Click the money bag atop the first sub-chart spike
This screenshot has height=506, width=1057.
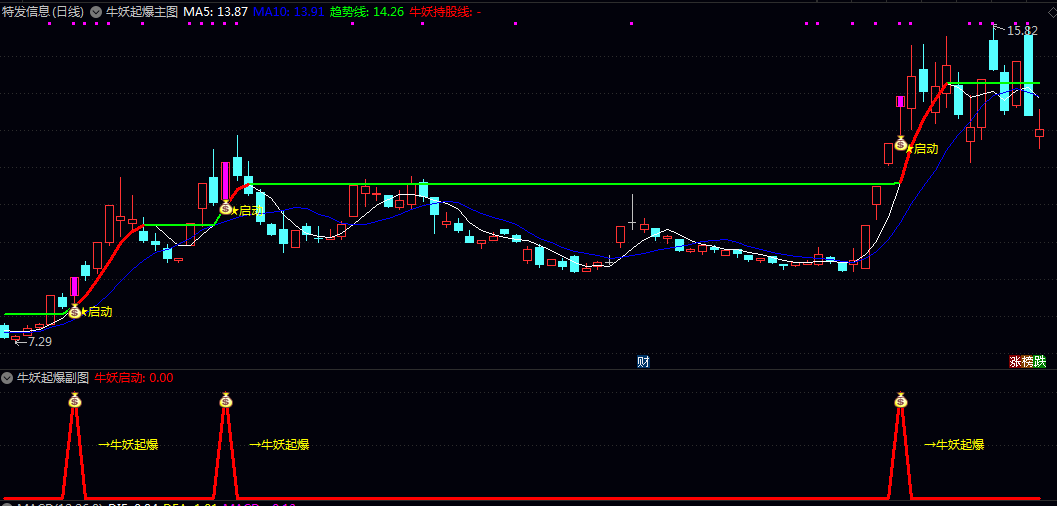(x=74, y=400)
